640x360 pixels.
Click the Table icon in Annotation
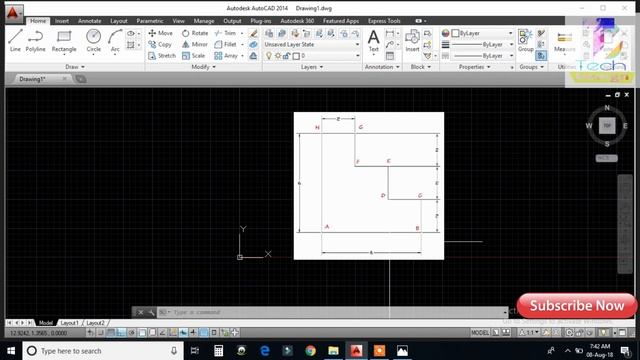pyautogui.click(x=390, y=56)
